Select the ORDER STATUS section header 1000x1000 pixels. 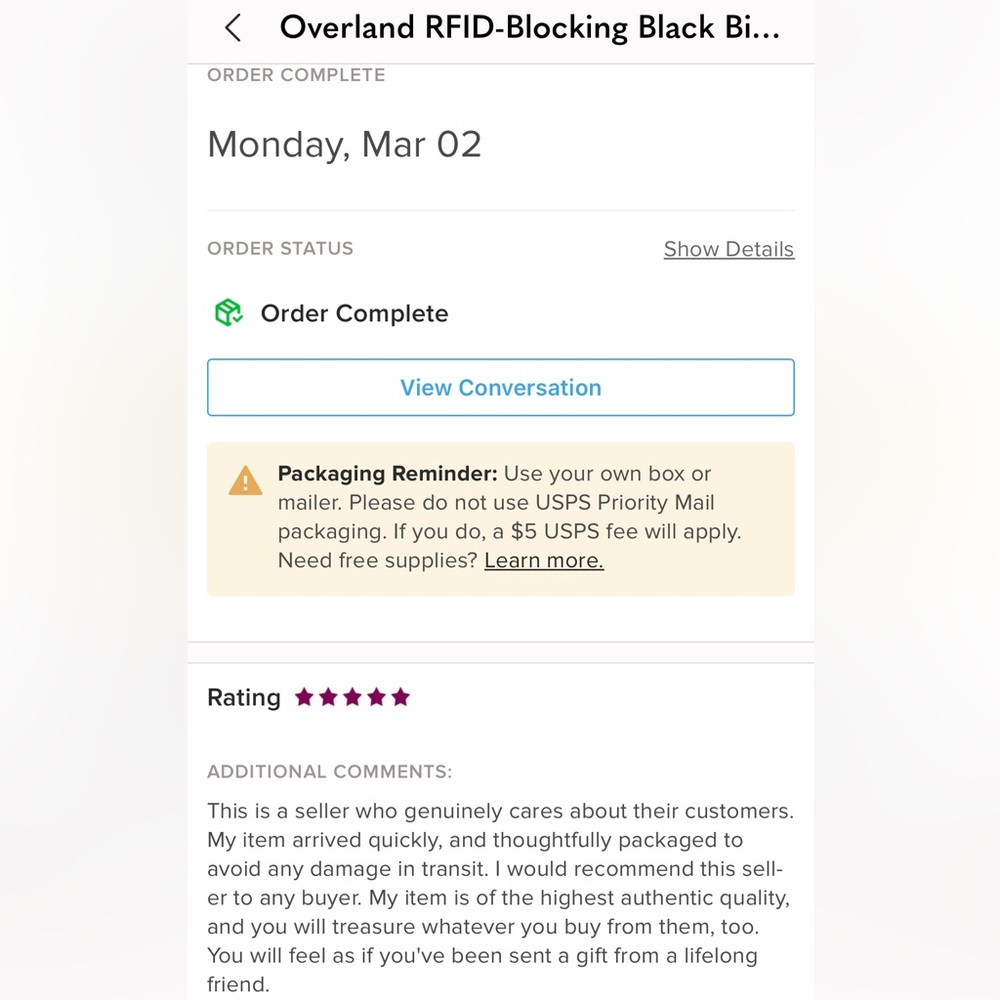pyautogui.click(x=280, y=249)
